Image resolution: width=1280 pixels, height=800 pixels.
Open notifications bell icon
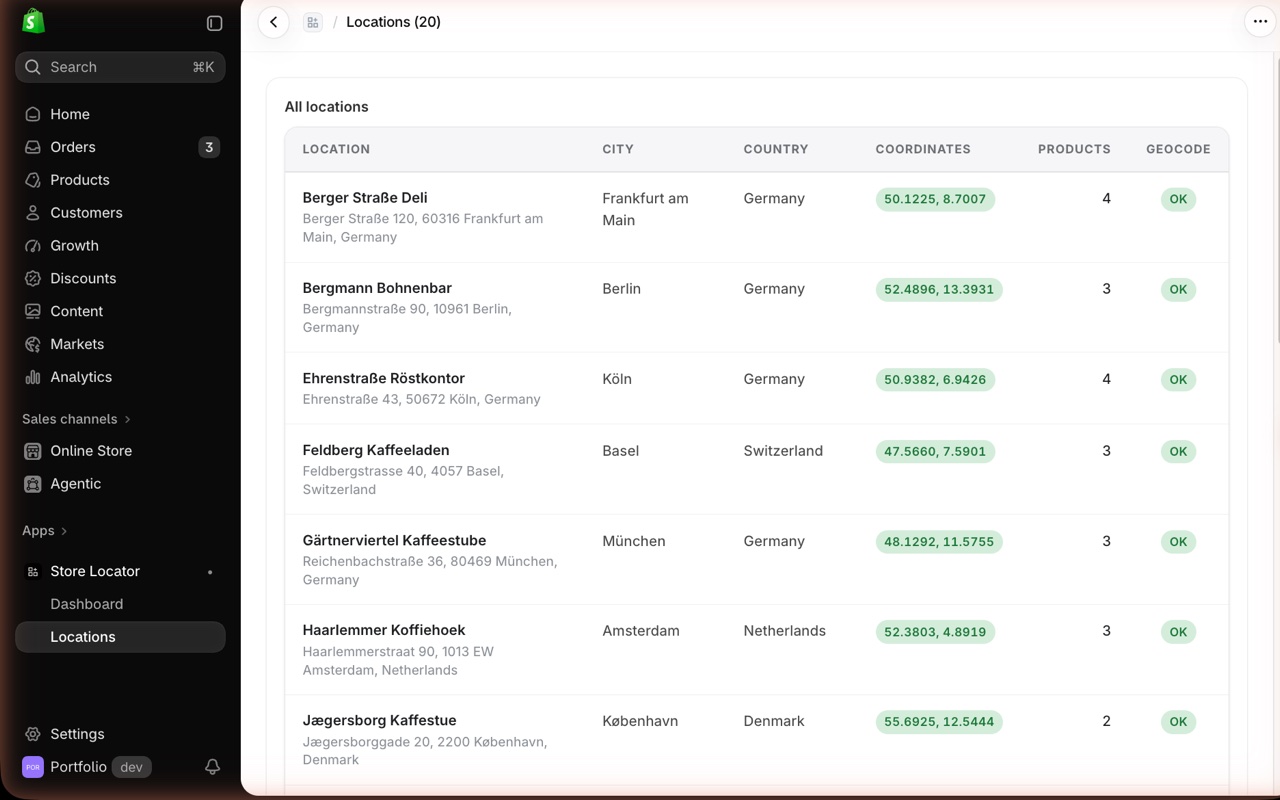212,767
